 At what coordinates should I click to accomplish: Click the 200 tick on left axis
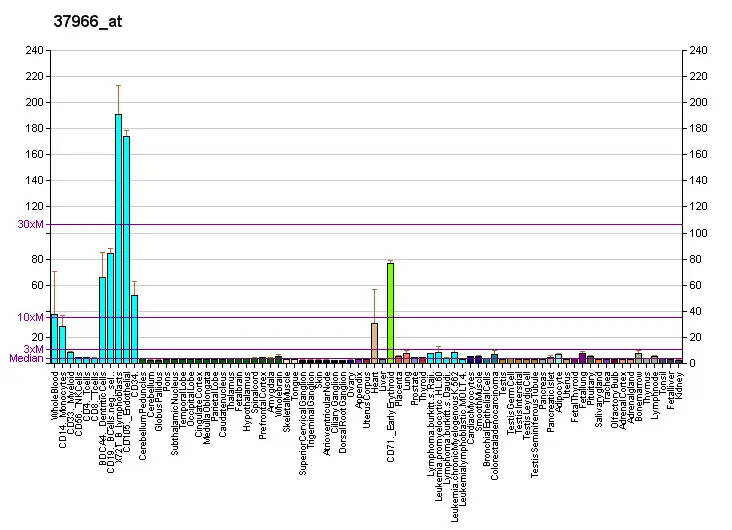click(34, 102)
